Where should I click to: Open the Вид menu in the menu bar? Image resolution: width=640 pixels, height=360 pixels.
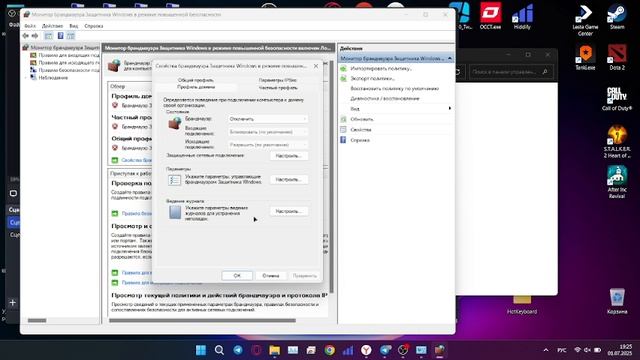click(73, 26)
